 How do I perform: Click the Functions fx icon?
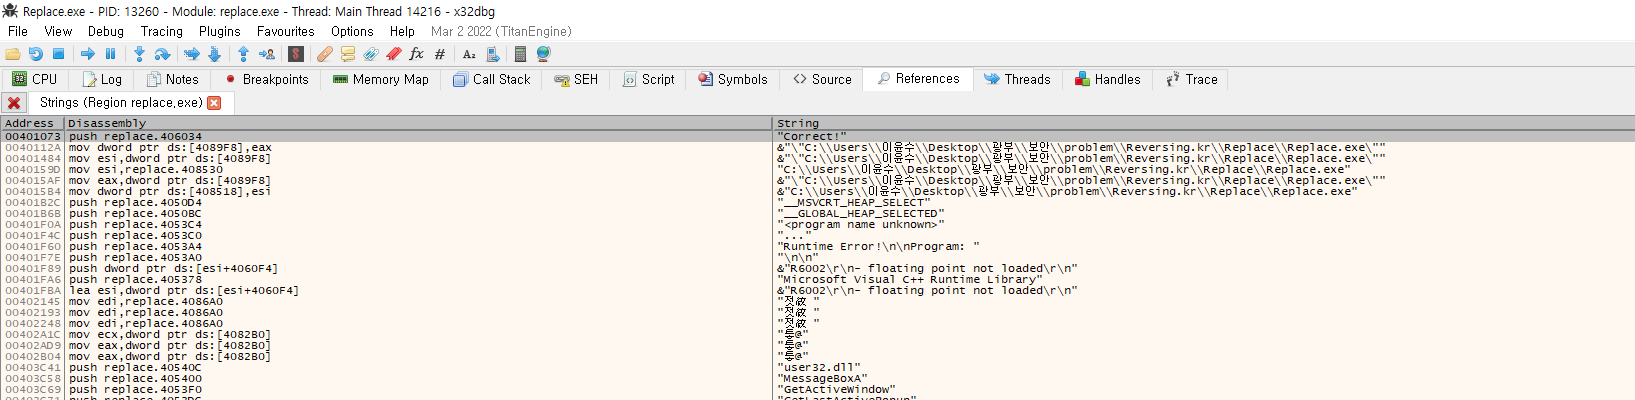[x=416, y=54]
